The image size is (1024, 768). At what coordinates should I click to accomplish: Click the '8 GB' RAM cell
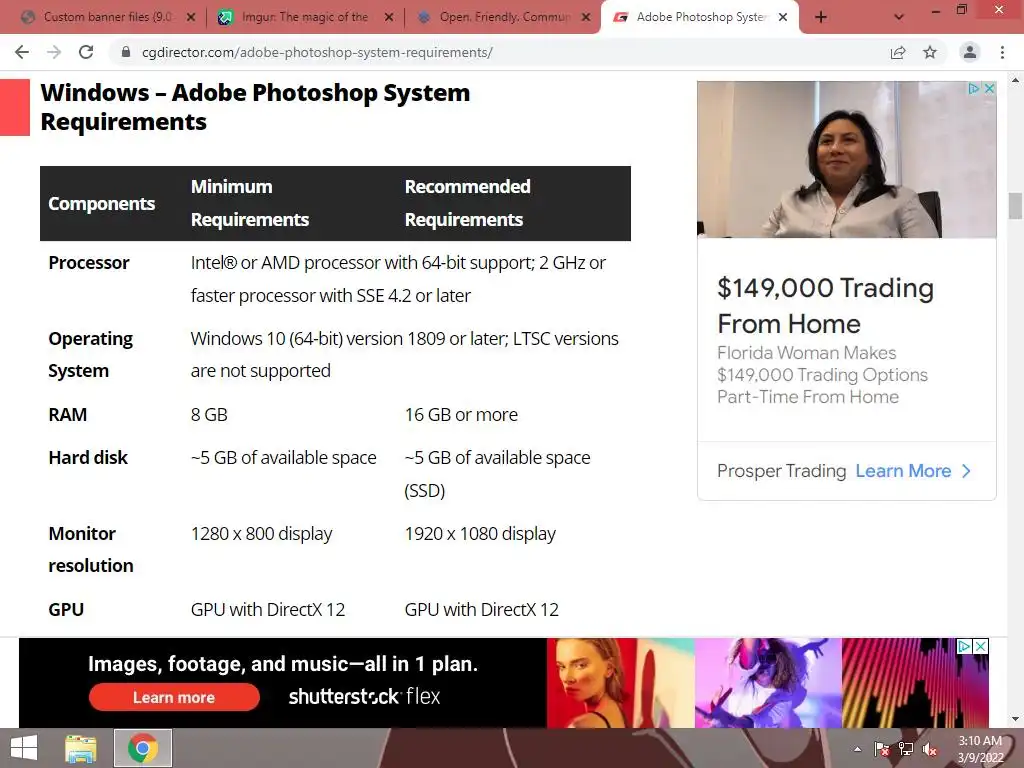(x=209, y=415)
